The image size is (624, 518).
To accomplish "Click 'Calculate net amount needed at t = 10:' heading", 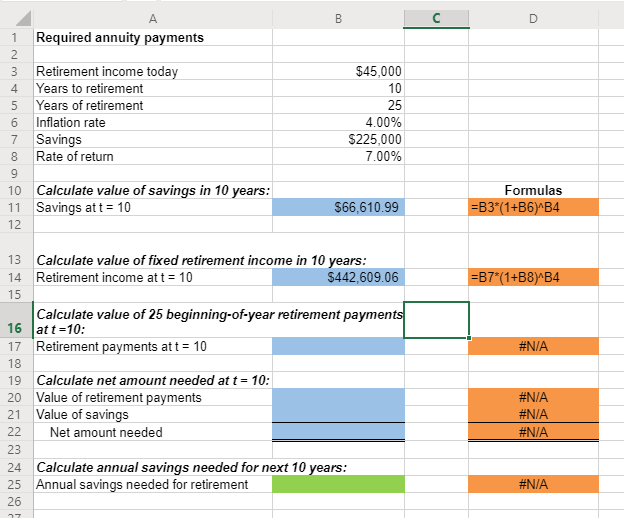I will (153, 381).
